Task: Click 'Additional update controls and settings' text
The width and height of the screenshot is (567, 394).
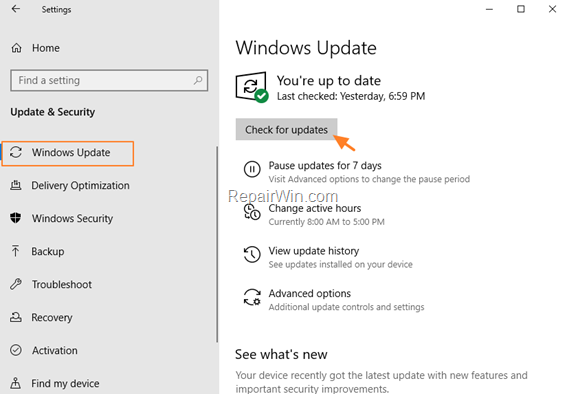Action: tap(346, 307)
